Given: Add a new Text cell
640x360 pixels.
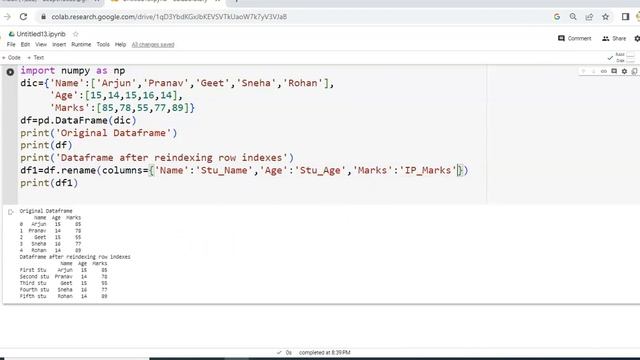Looking at the screenshot, I should coord(36,58).
